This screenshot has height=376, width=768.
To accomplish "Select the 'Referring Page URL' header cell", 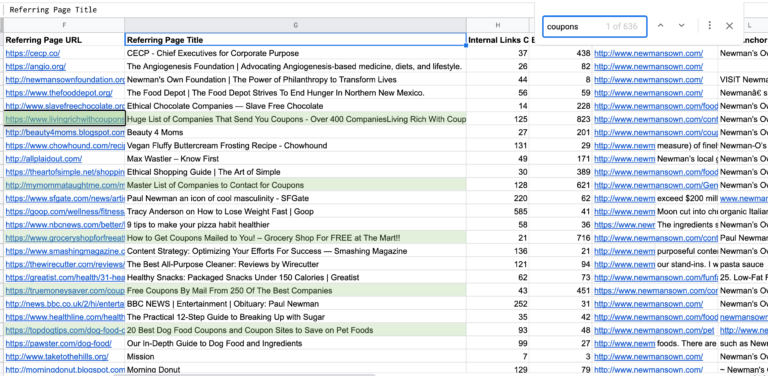I will click(x=64, y=40).
